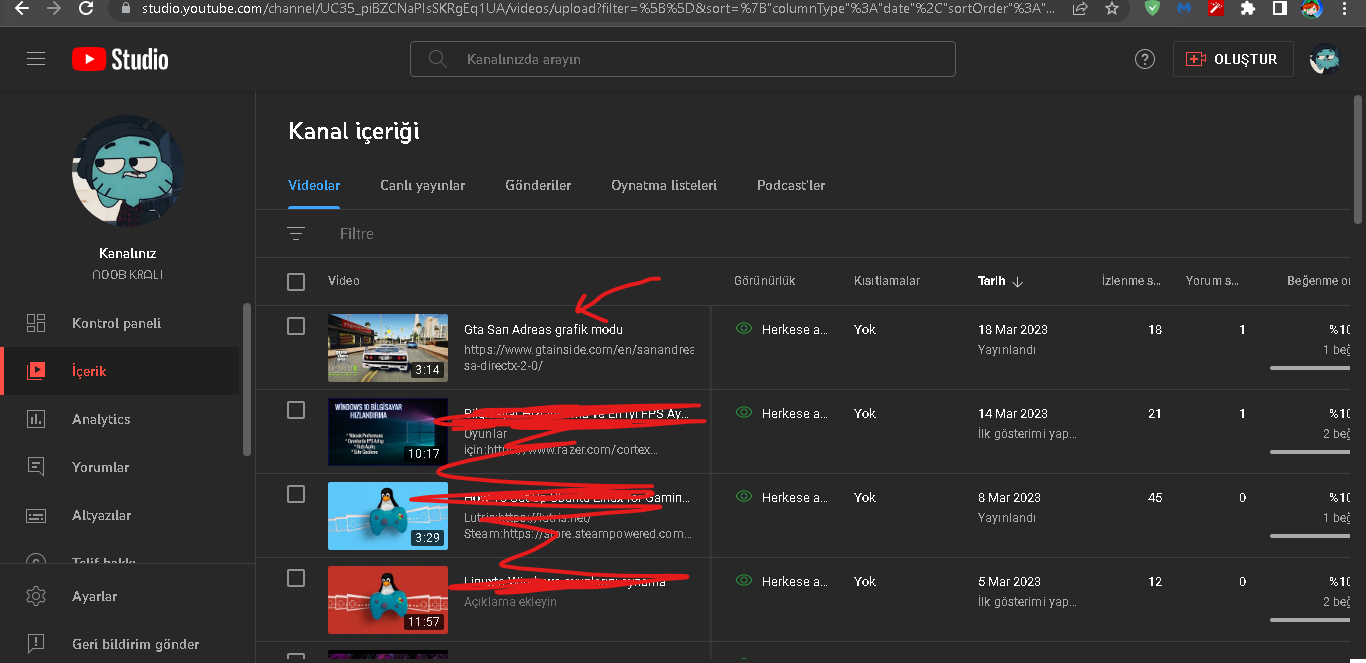Viewport: 1366px width, 663px height.
Task: Click the OLUŞTUR create button
Action: tap(1232, 59)
